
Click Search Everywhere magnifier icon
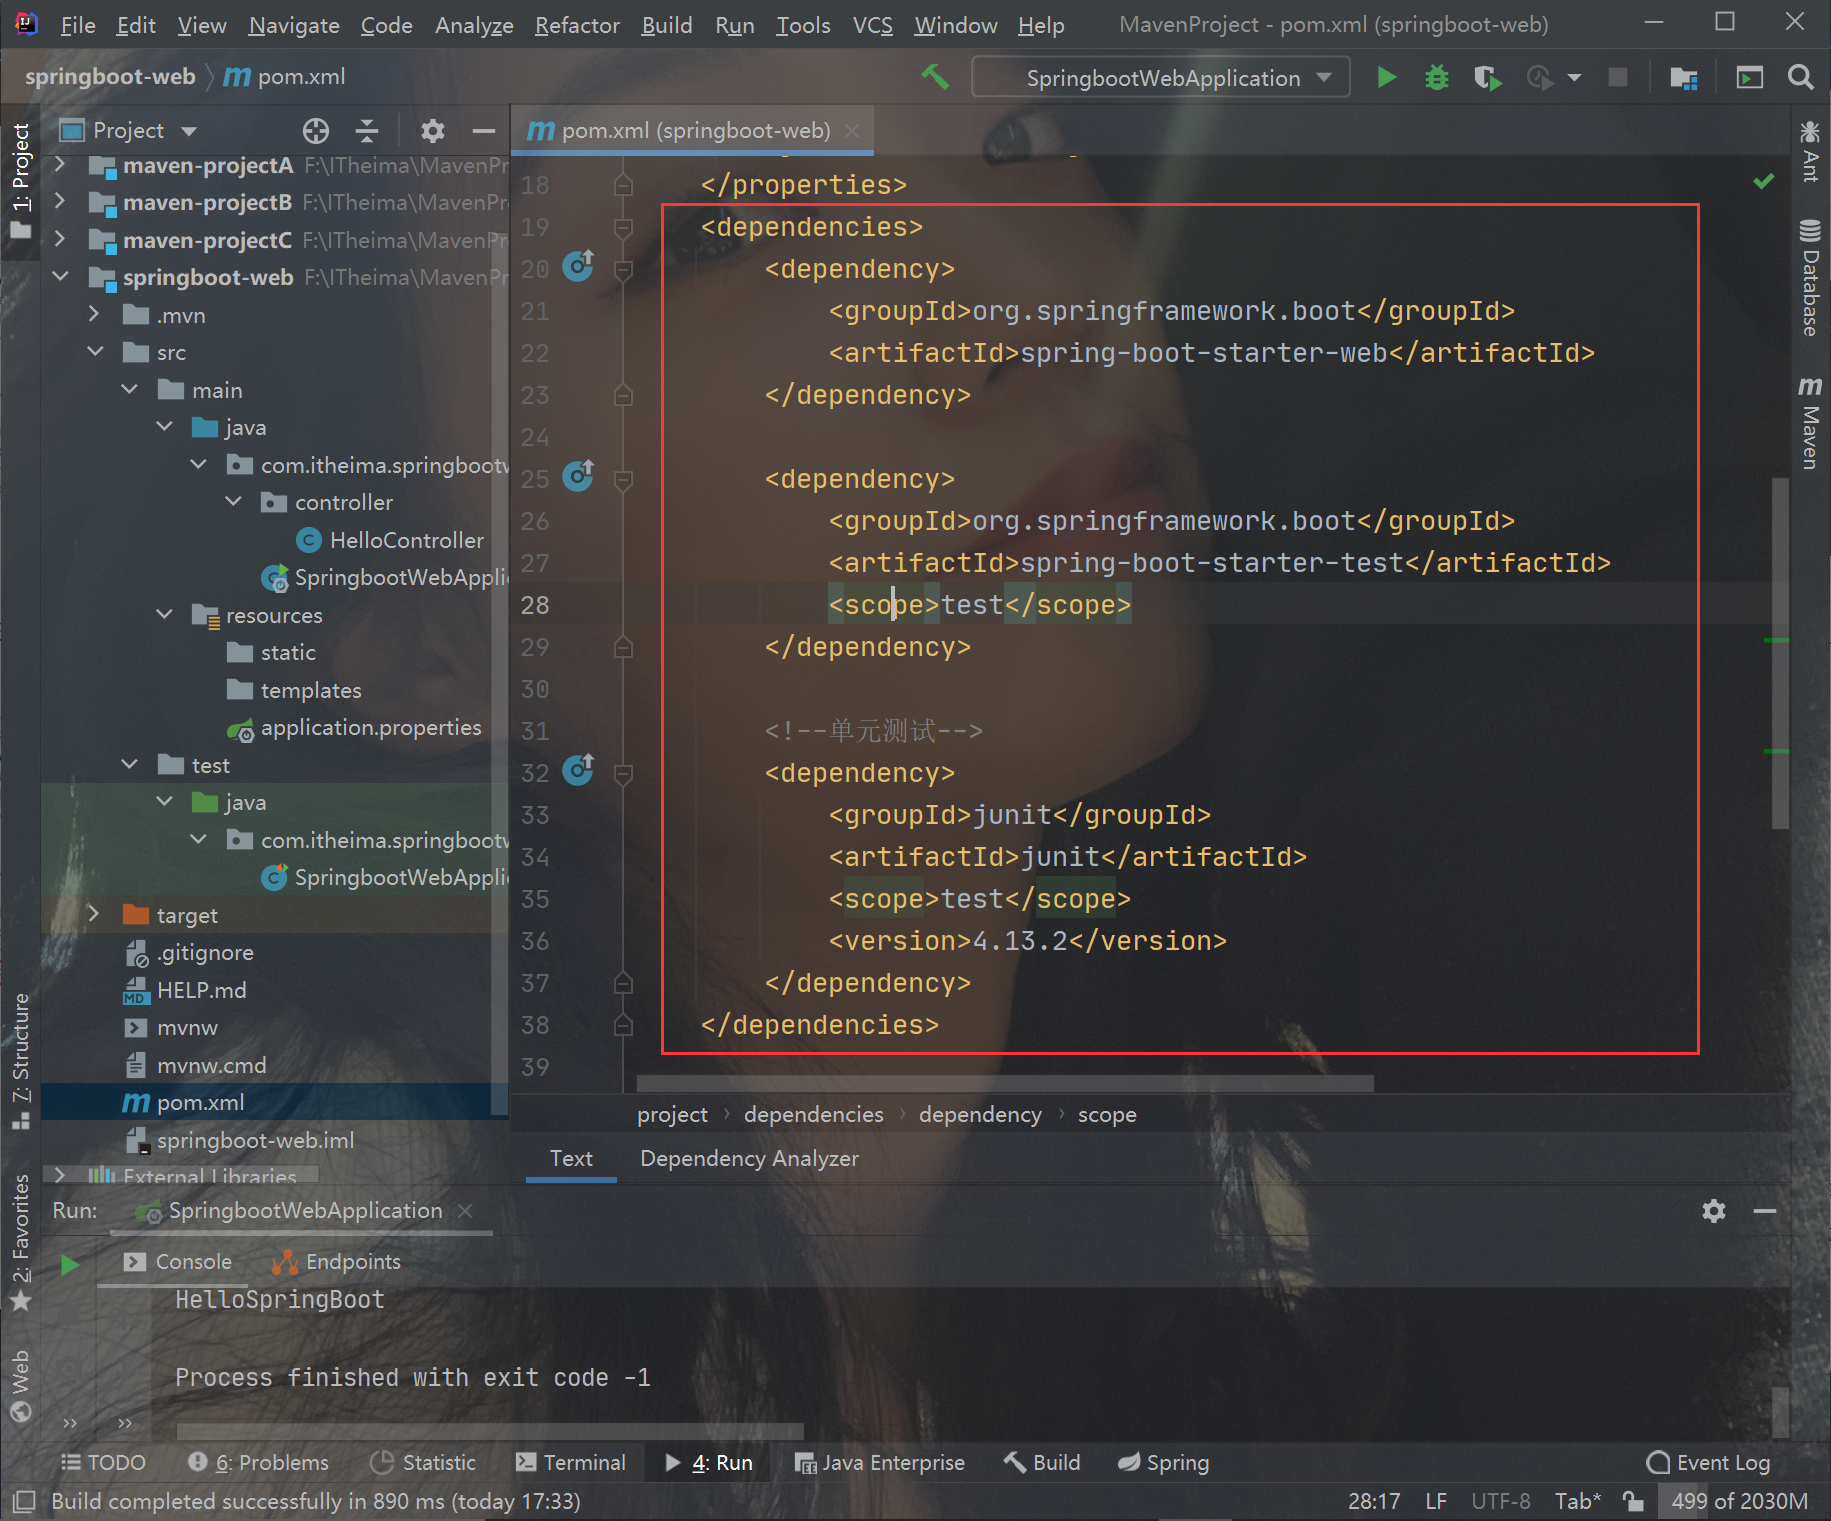1800,77
